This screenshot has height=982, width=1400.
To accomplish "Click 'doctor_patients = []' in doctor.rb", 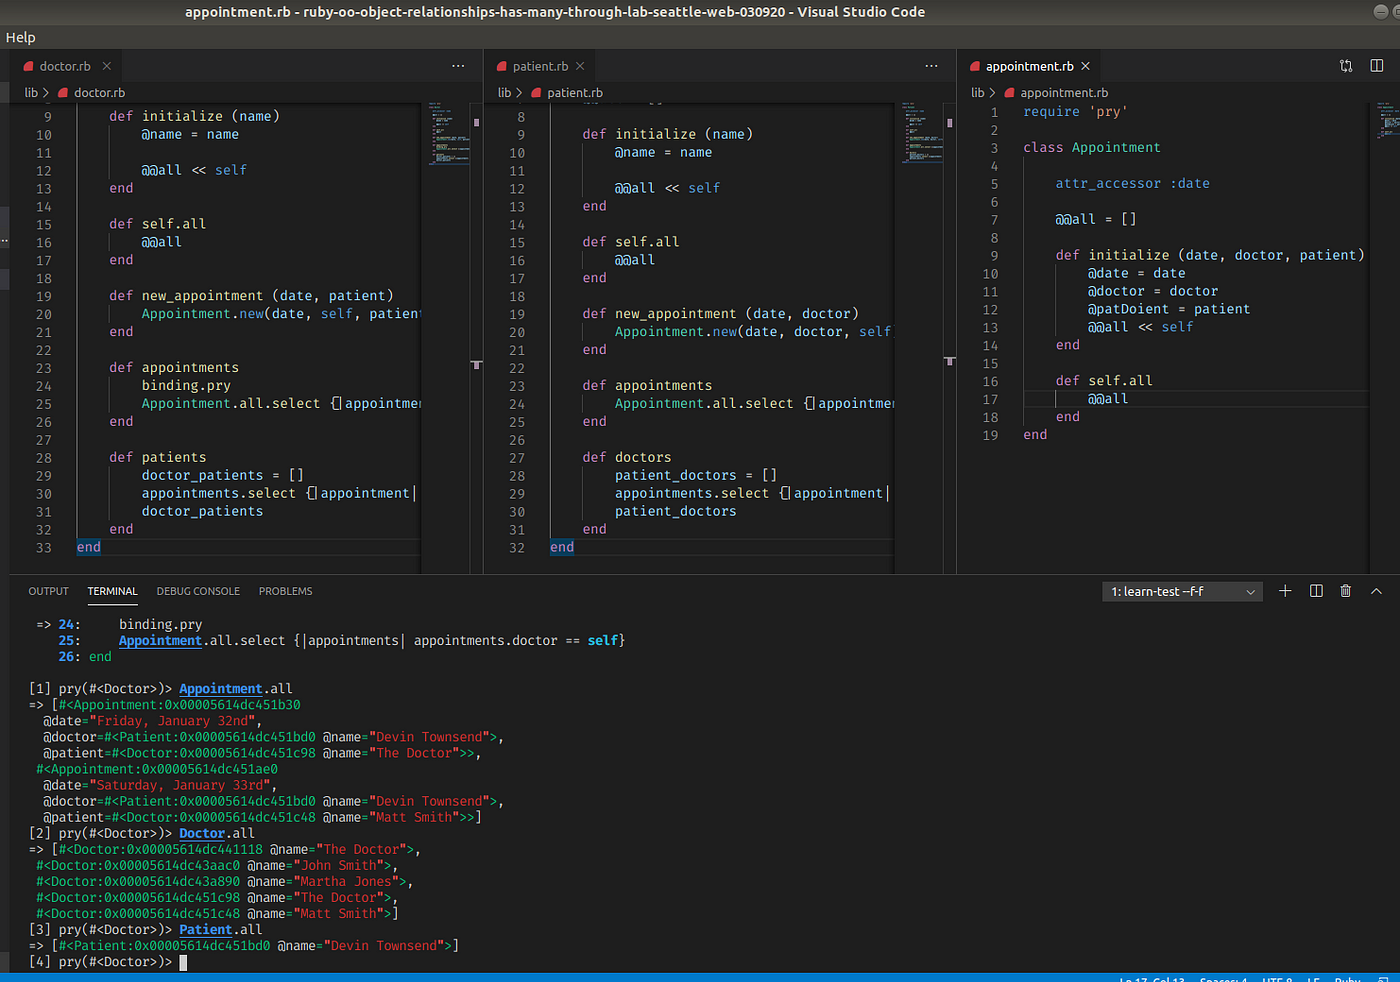I will 222,475.
